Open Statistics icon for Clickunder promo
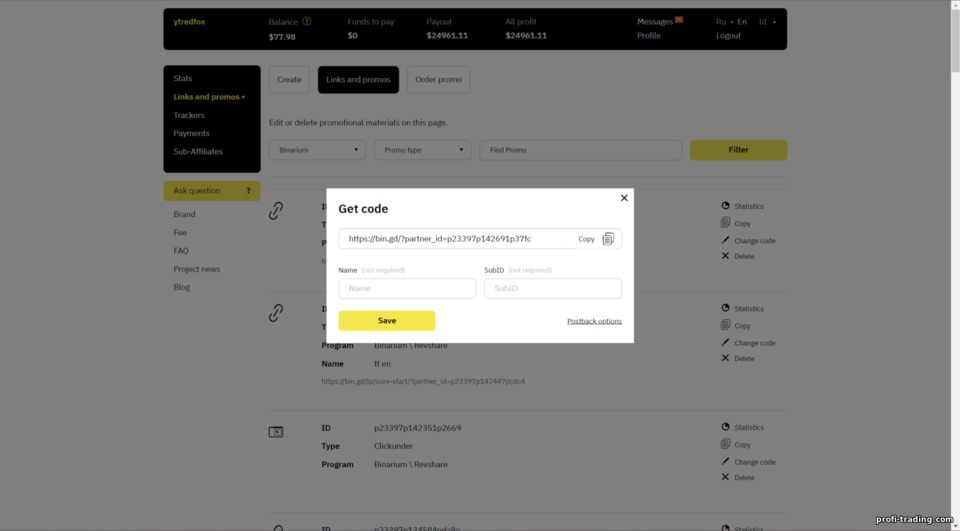Screen dimensions: 960x531 (x=726, y=427)
